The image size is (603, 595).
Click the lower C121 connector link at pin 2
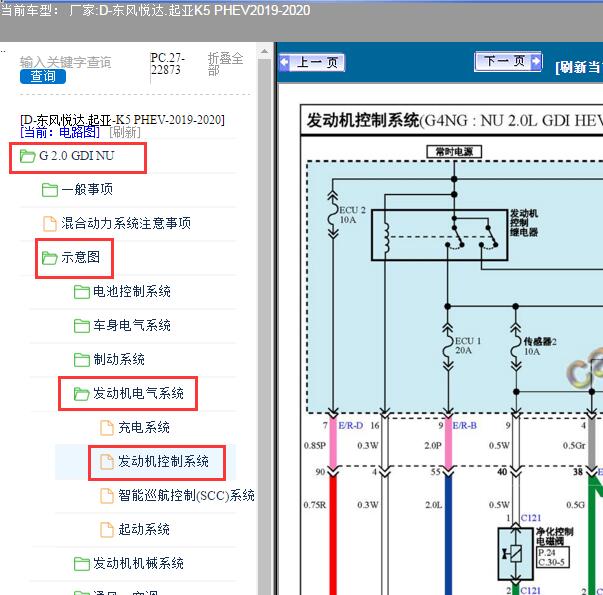(531, 590)
